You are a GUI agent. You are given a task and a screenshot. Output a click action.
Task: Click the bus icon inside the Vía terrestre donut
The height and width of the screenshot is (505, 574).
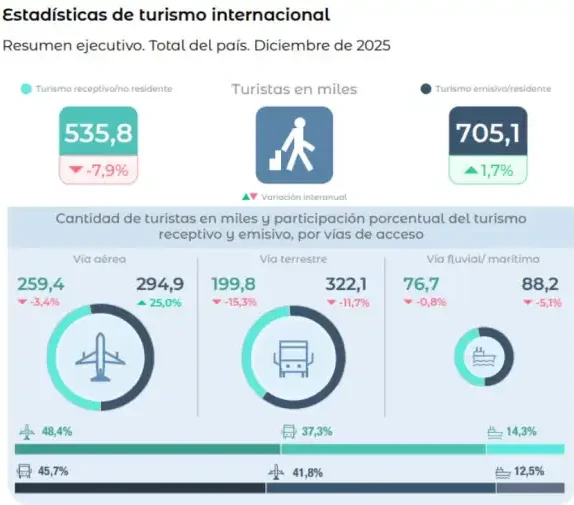pyautogui.click(x=293, y=359)
